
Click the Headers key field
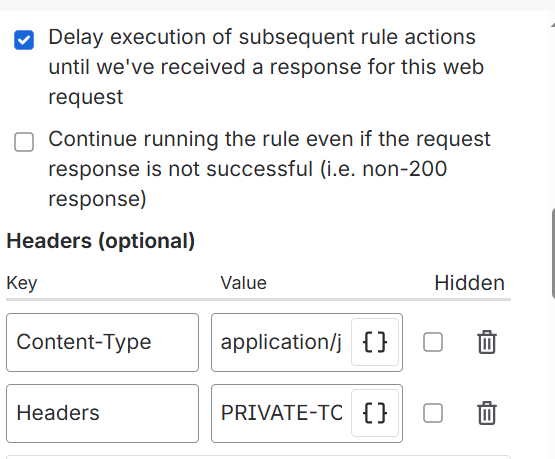tap(102, 413)
